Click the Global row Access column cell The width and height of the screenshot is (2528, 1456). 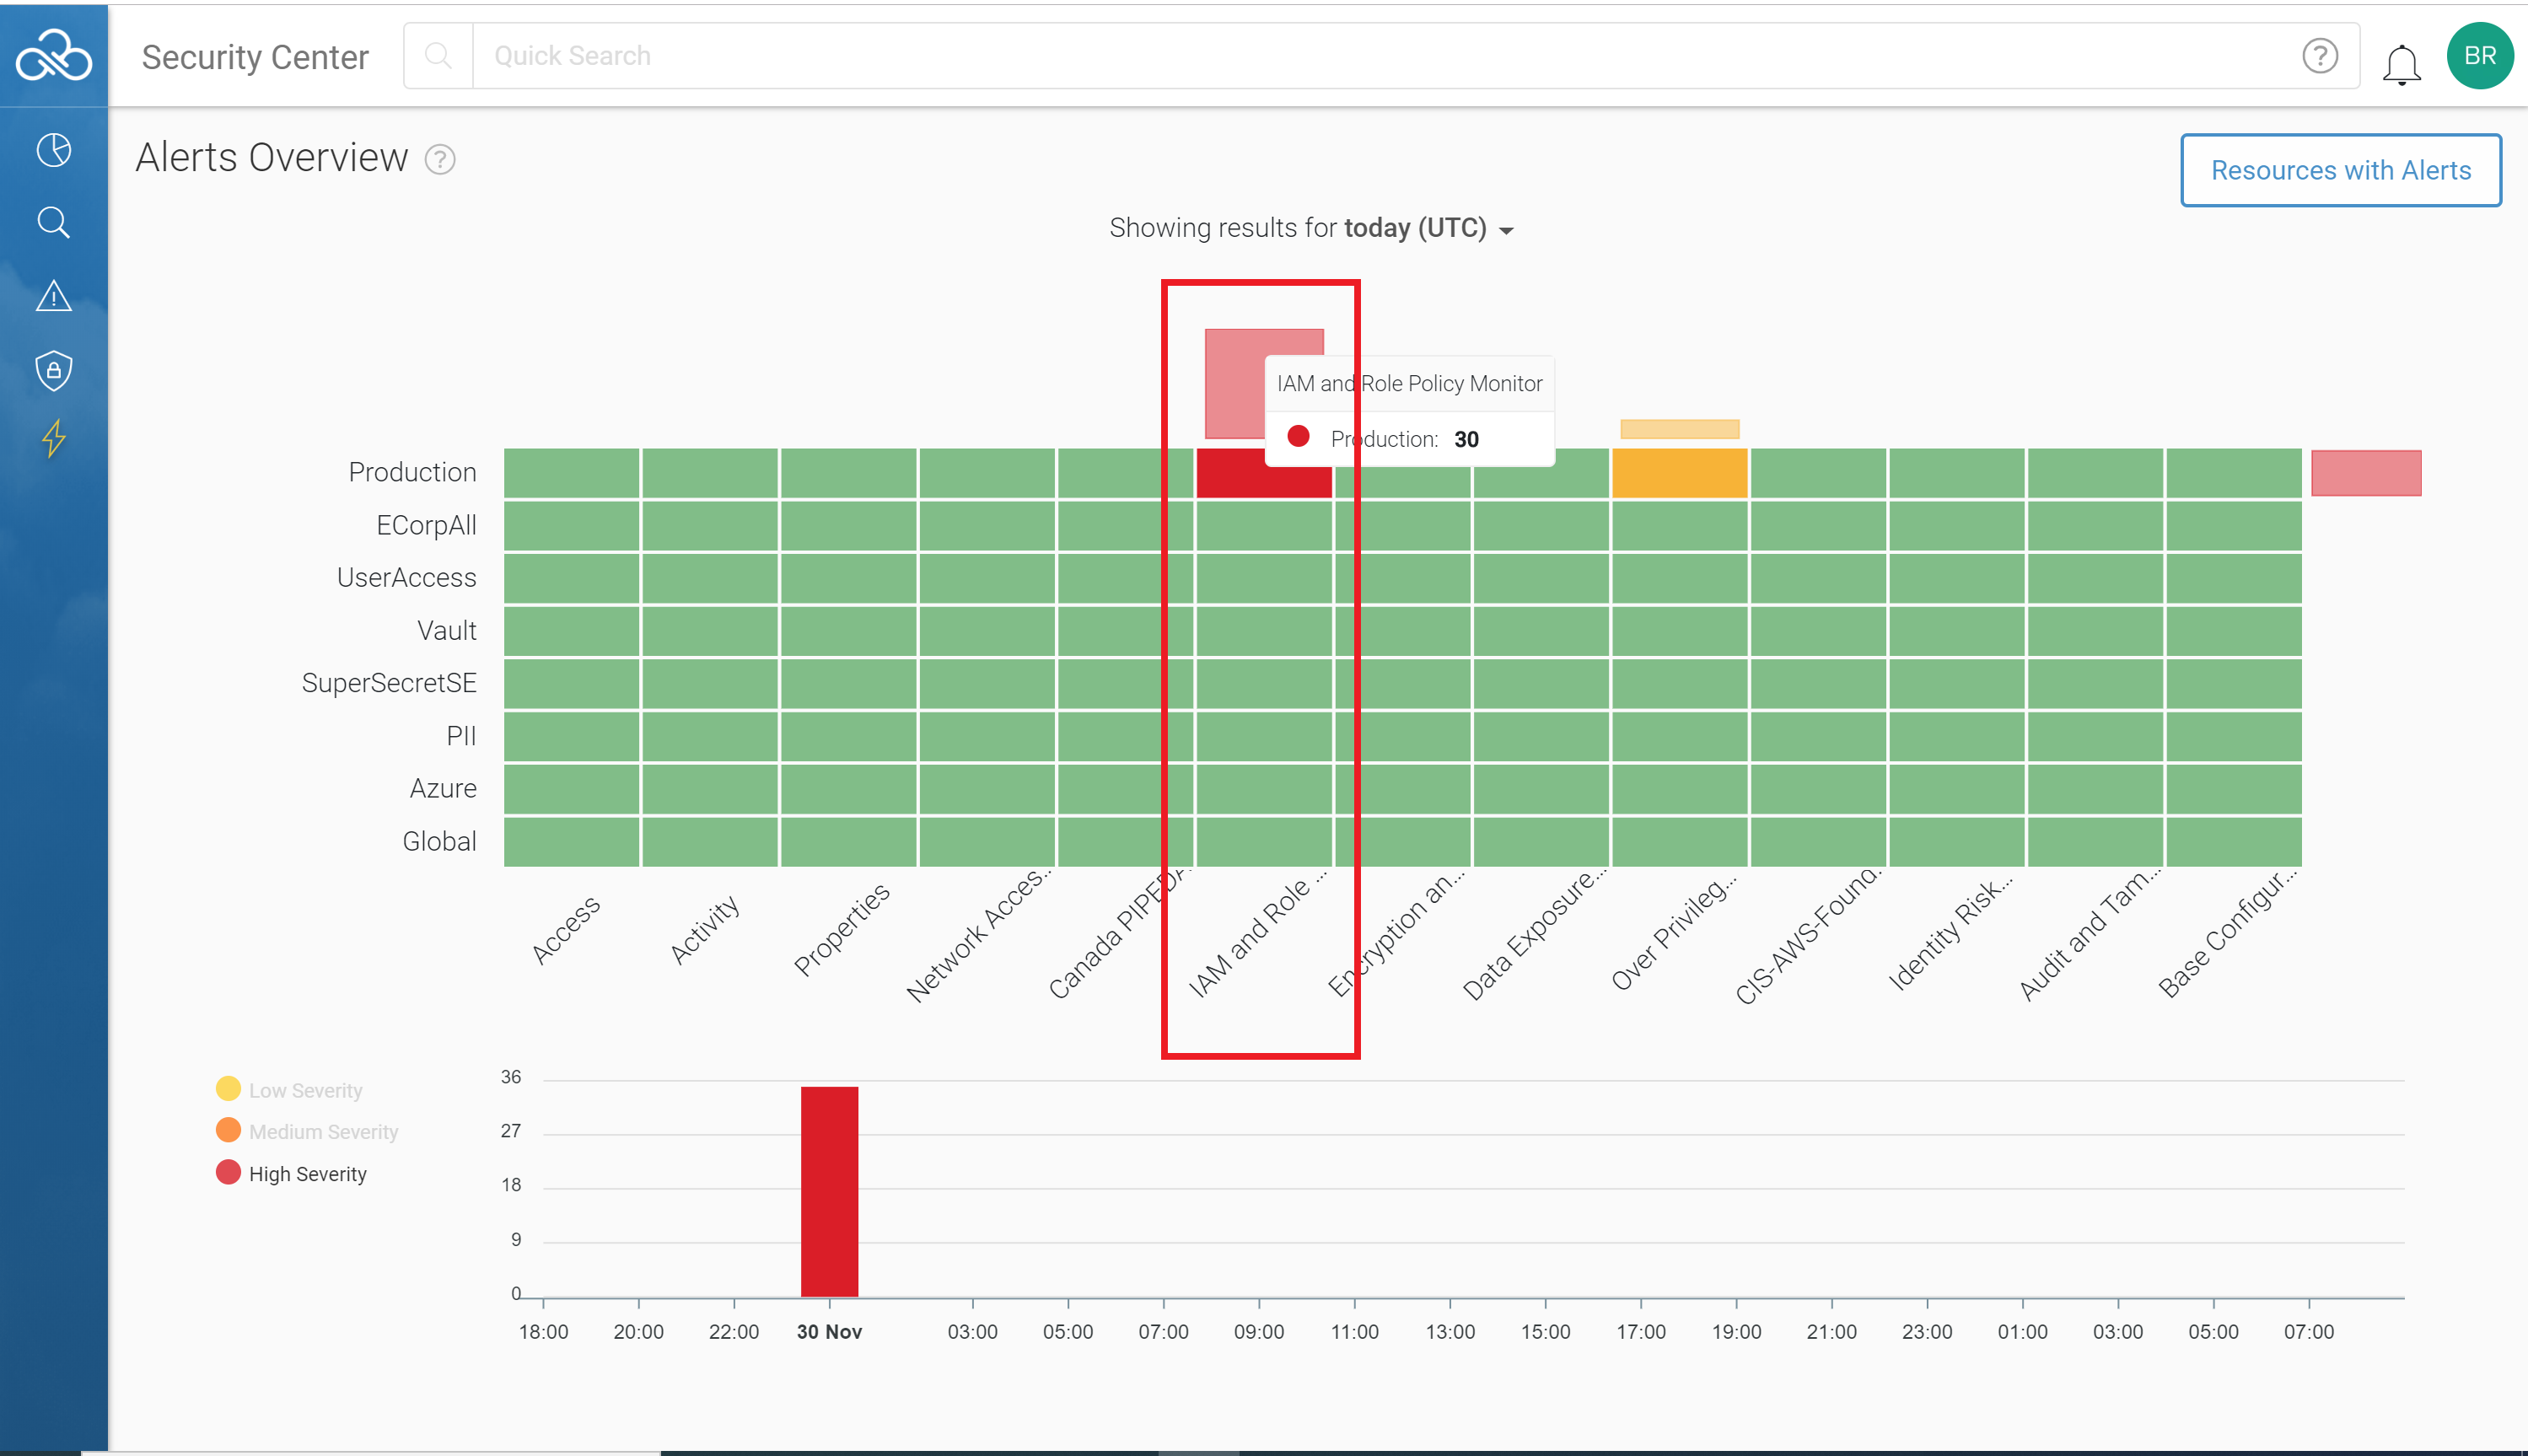[571, 842]
